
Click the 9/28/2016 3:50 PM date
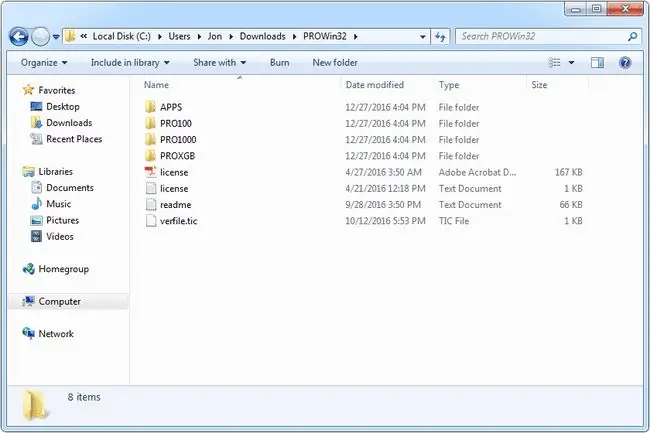383,205
